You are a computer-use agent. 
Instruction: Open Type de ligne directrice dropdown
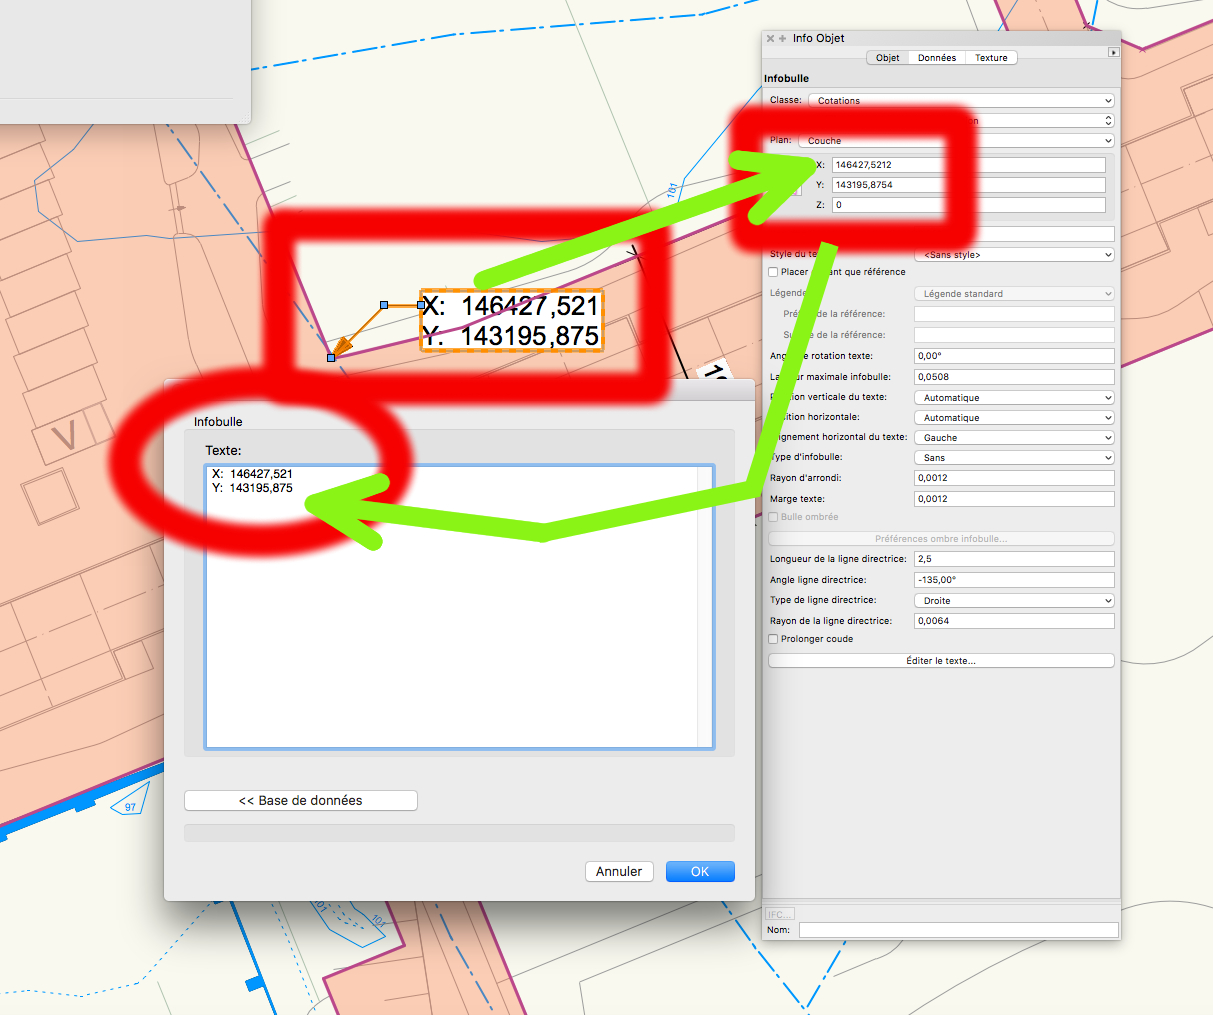point(1013,601)
